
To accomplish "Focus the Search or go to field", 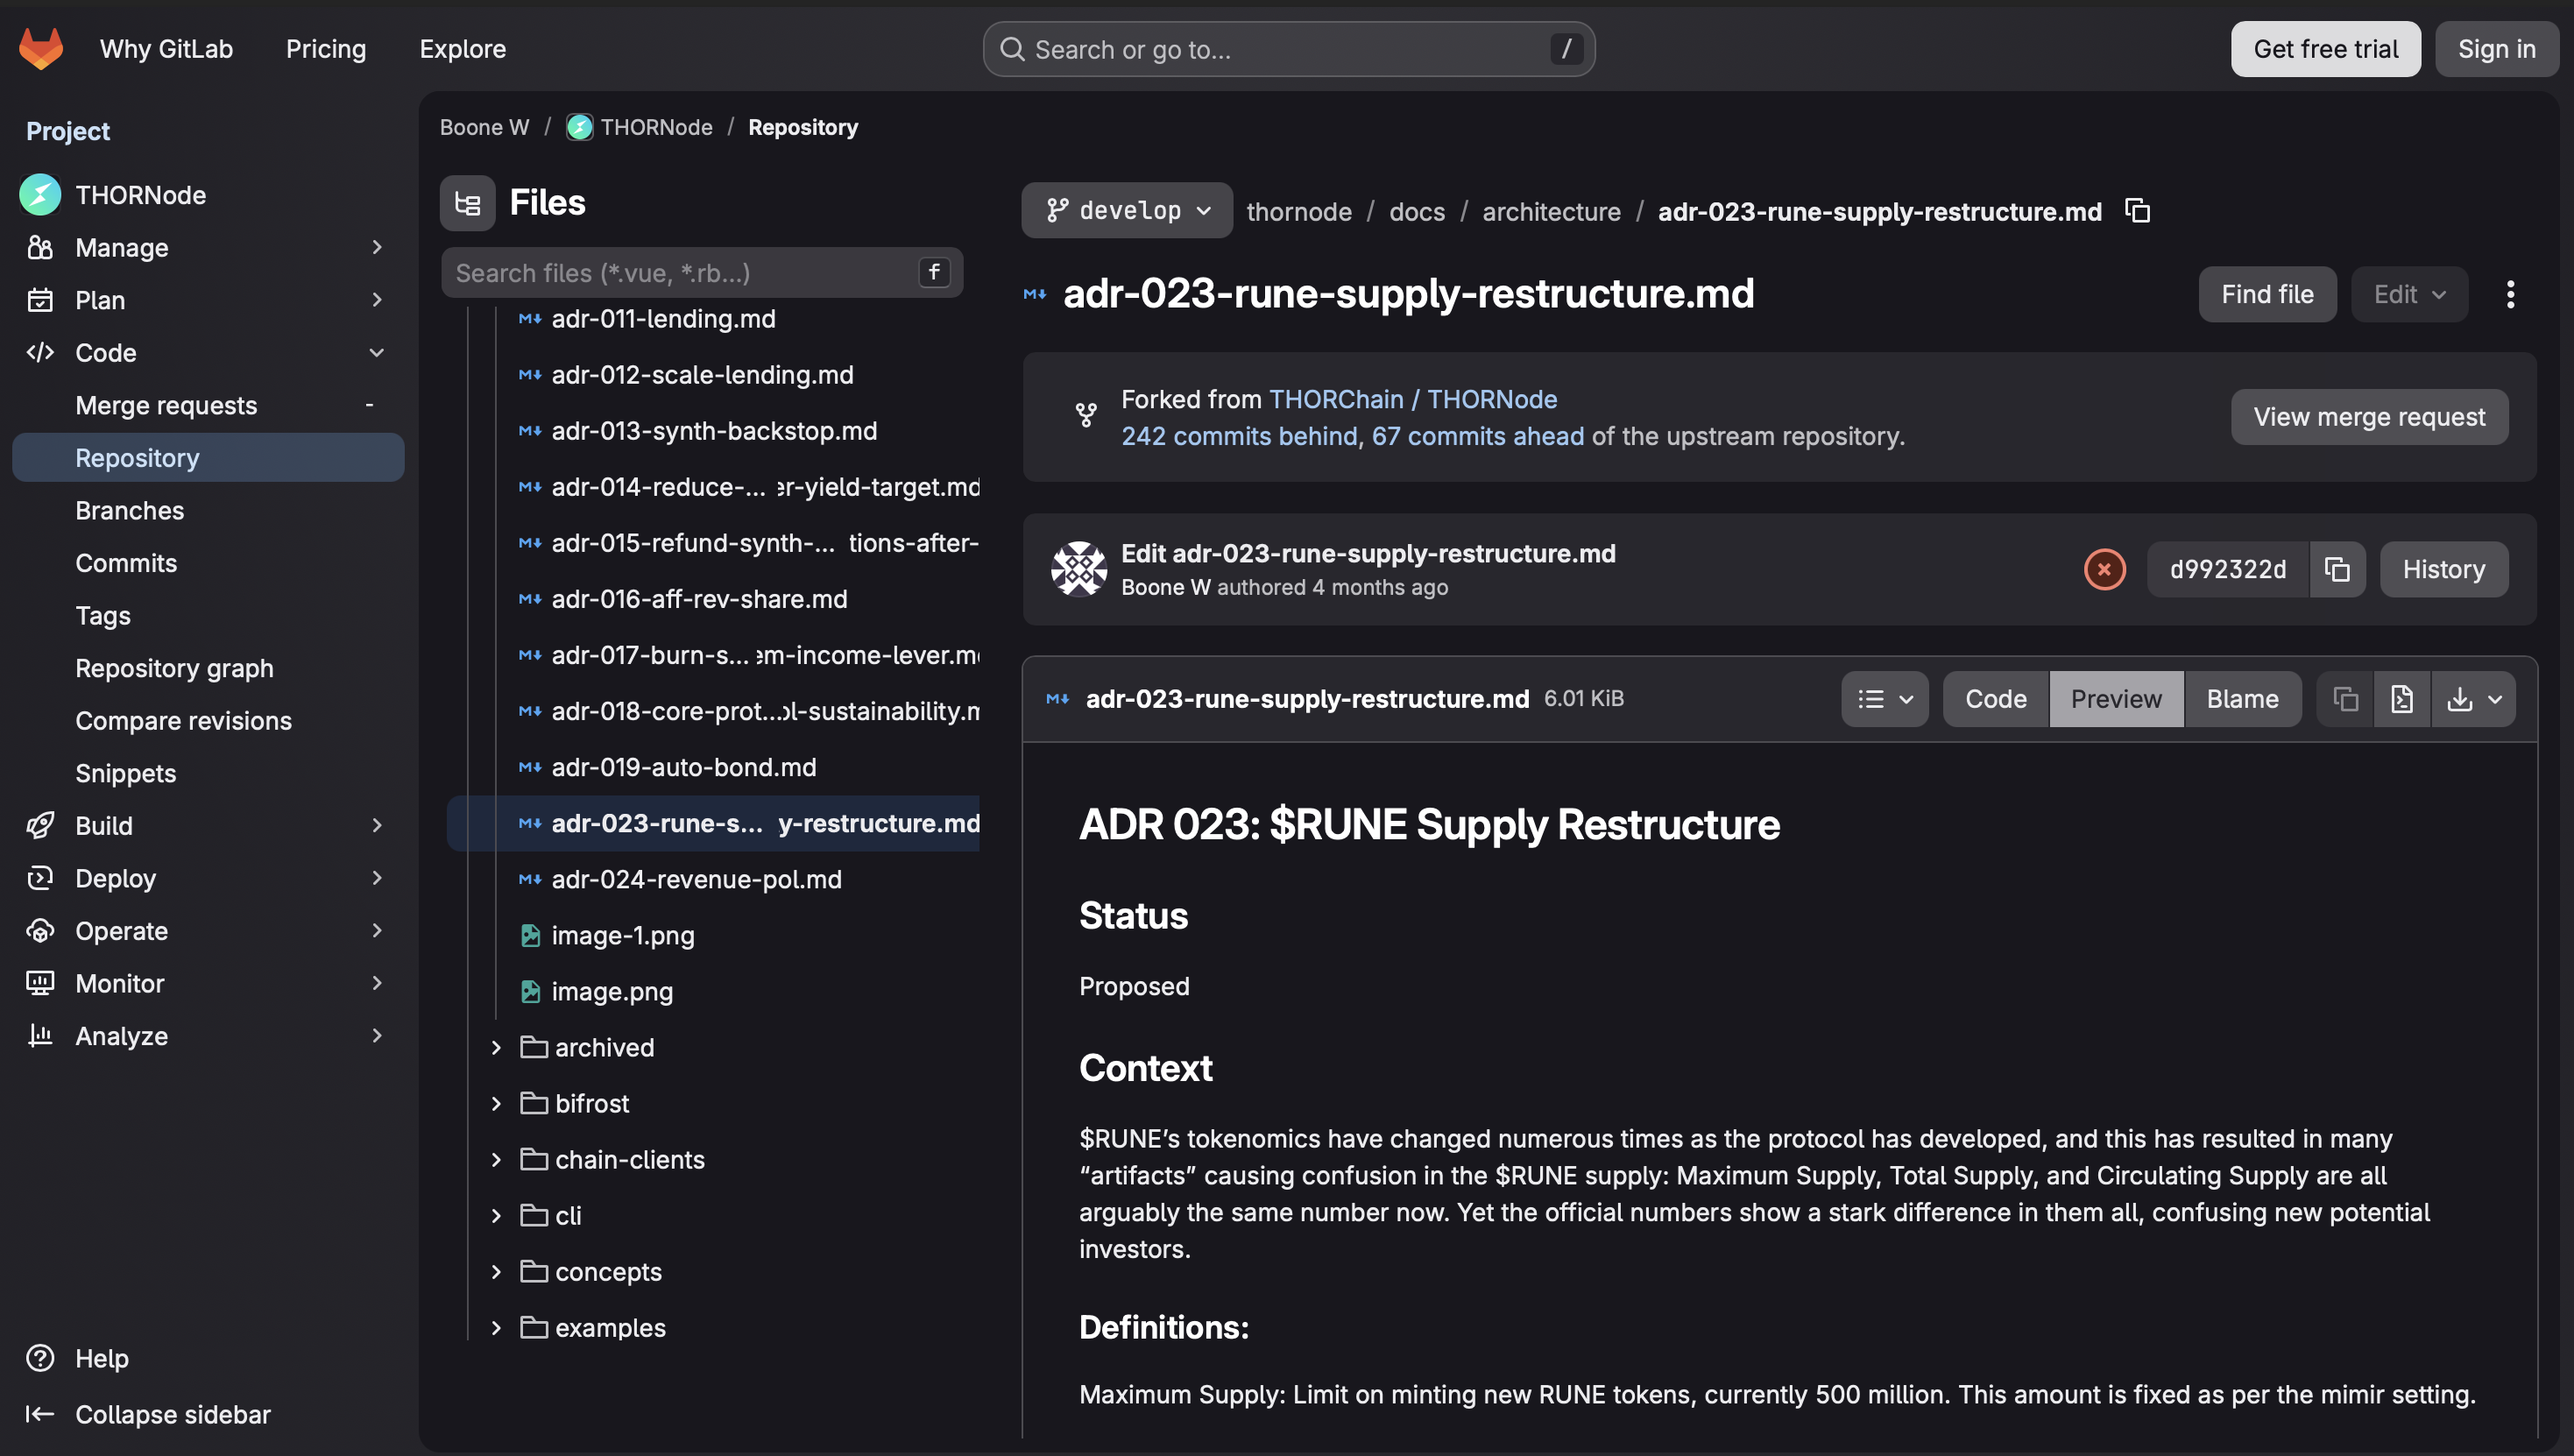I will pos(1288,49).
